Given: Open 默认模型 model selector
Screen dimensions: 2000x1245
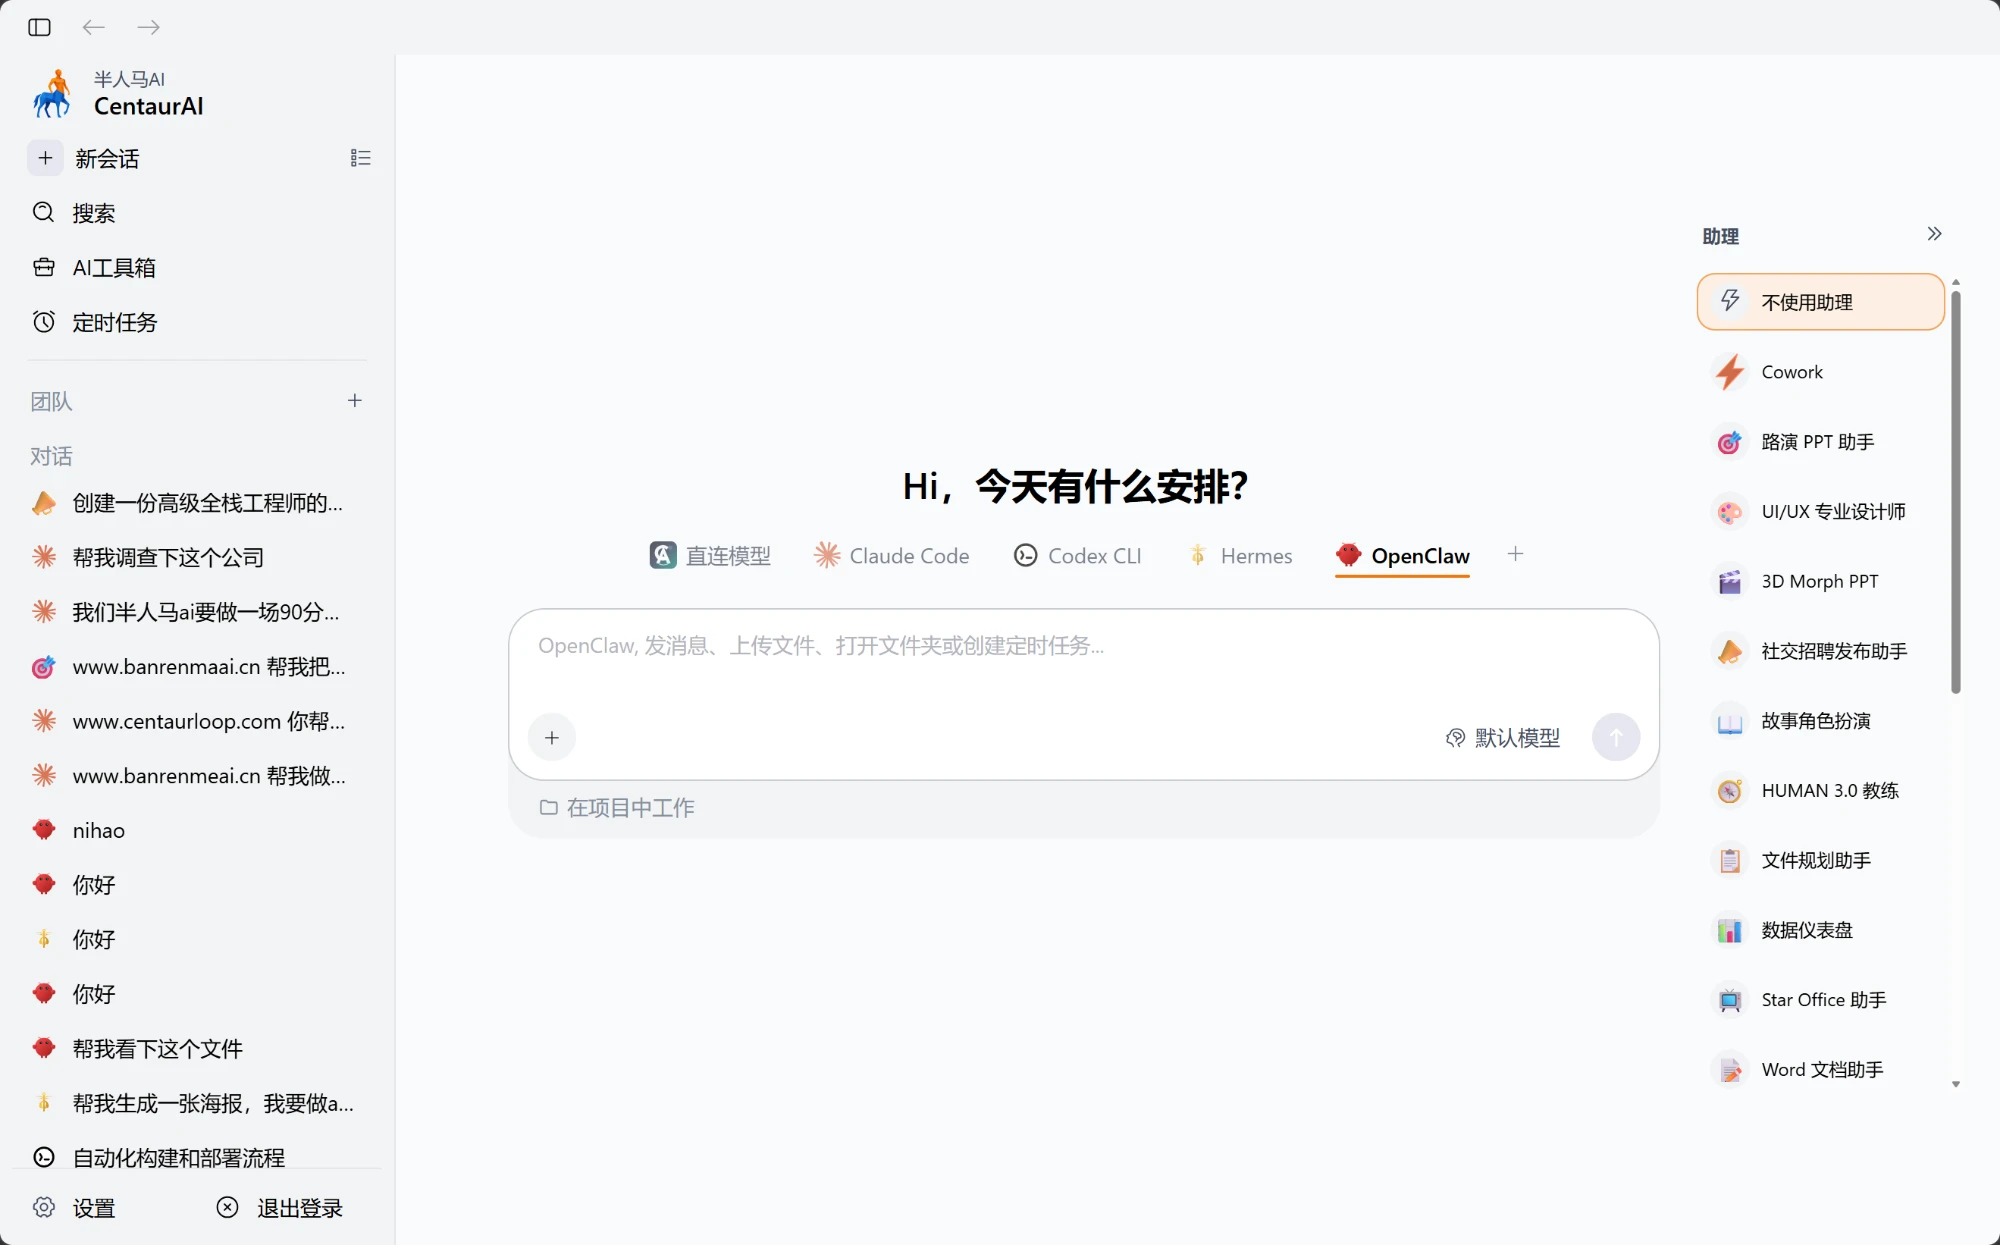Looking at the screenshot, I should (1503, 738).
